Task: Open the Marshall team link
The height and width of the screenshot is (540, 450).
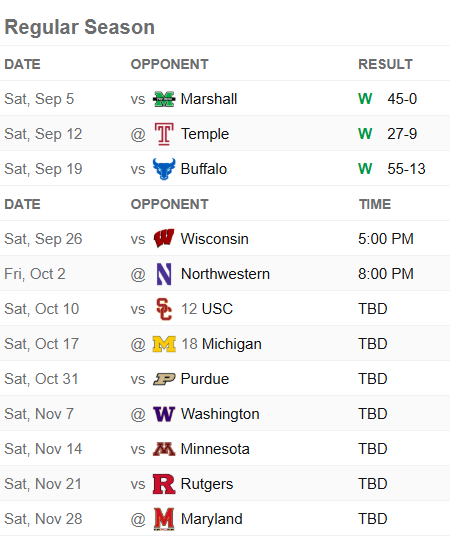Action: pyautogui.click(x=209, y=99)
